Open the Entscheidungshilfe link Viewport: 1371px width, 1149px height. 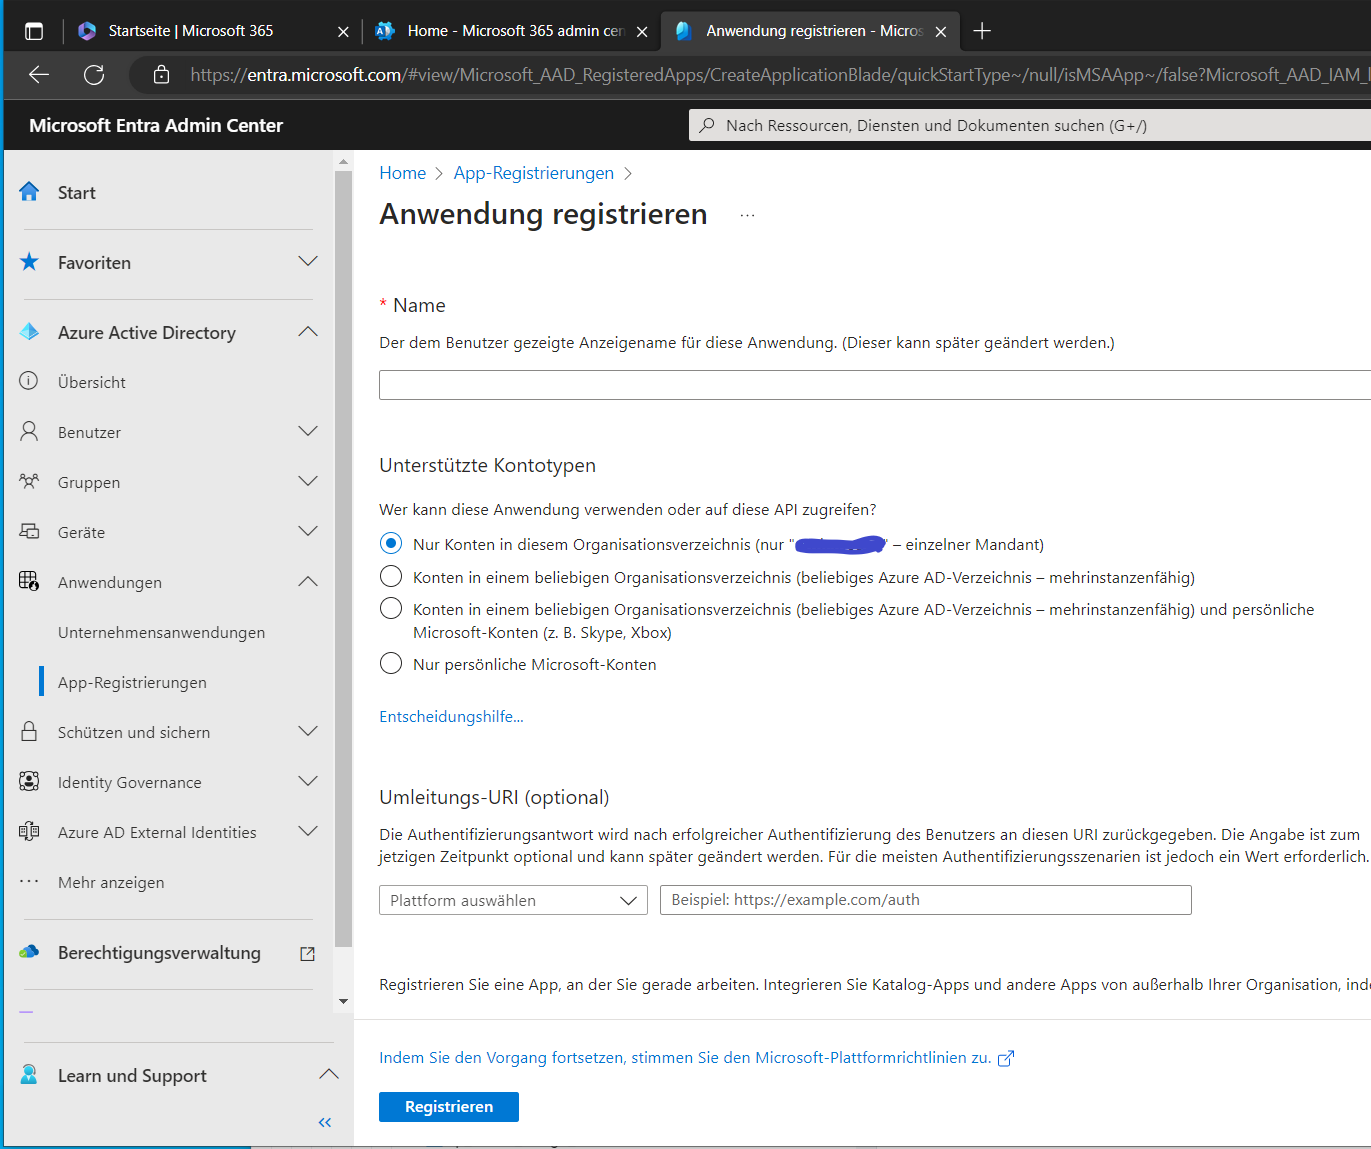click(x=451, y=716)
